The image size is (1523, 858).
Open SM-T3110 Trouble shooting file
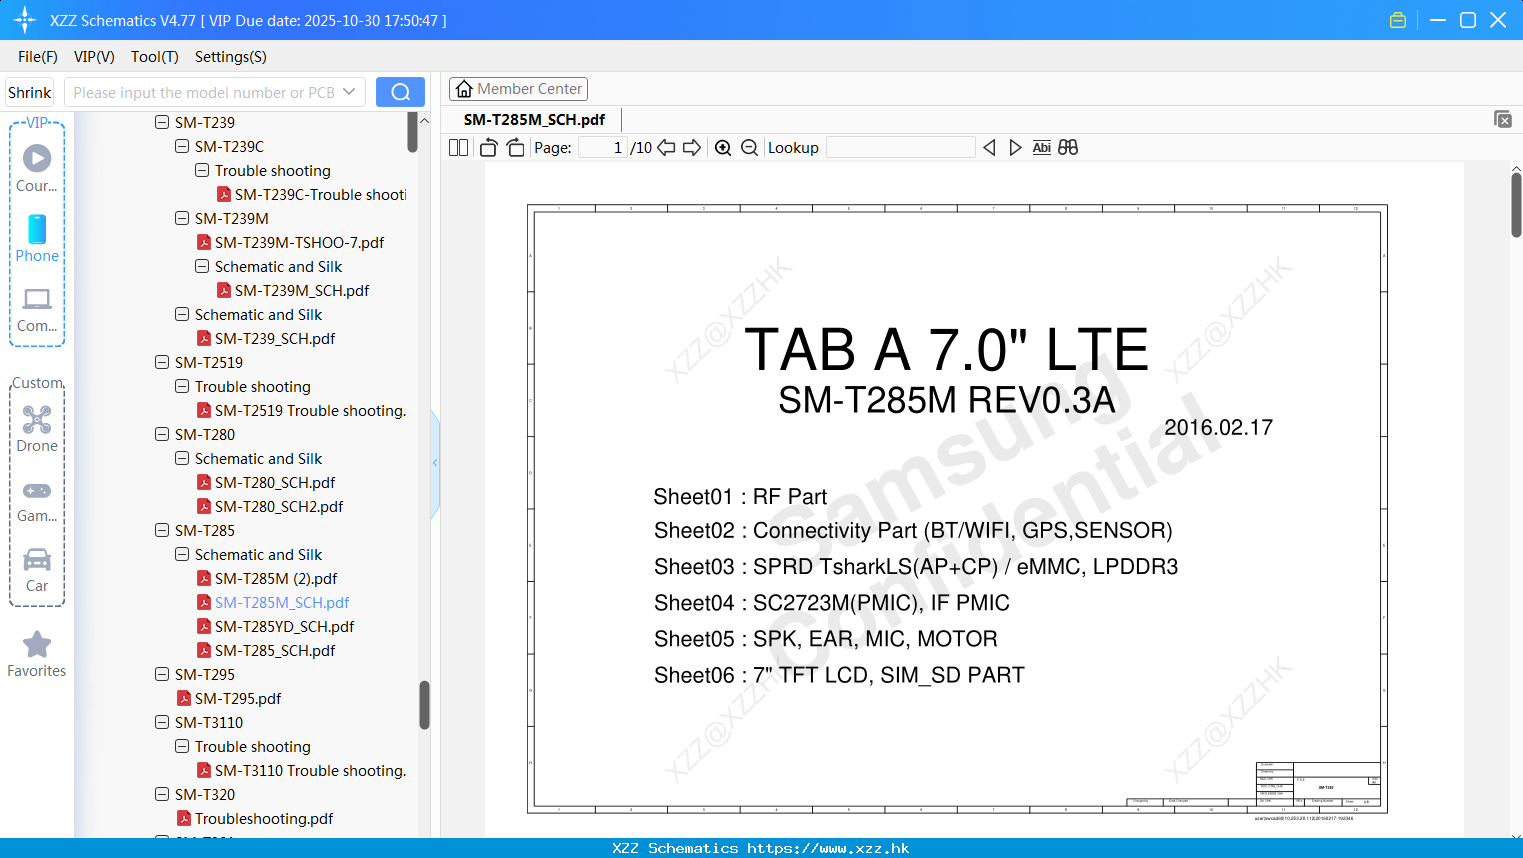[310, 770]
